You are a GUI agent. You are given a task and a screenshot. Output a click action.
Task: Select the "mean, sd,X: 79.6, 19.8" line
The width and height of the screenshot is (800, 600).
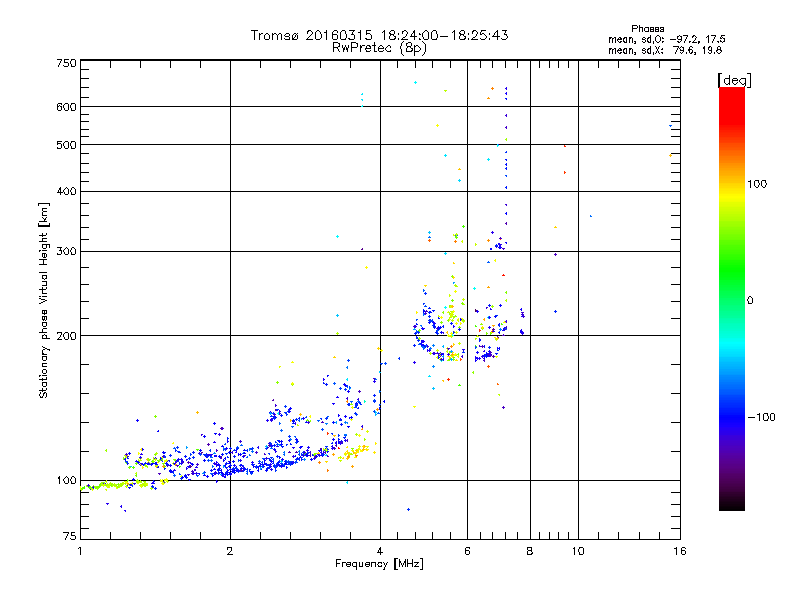tap(665, 50)
